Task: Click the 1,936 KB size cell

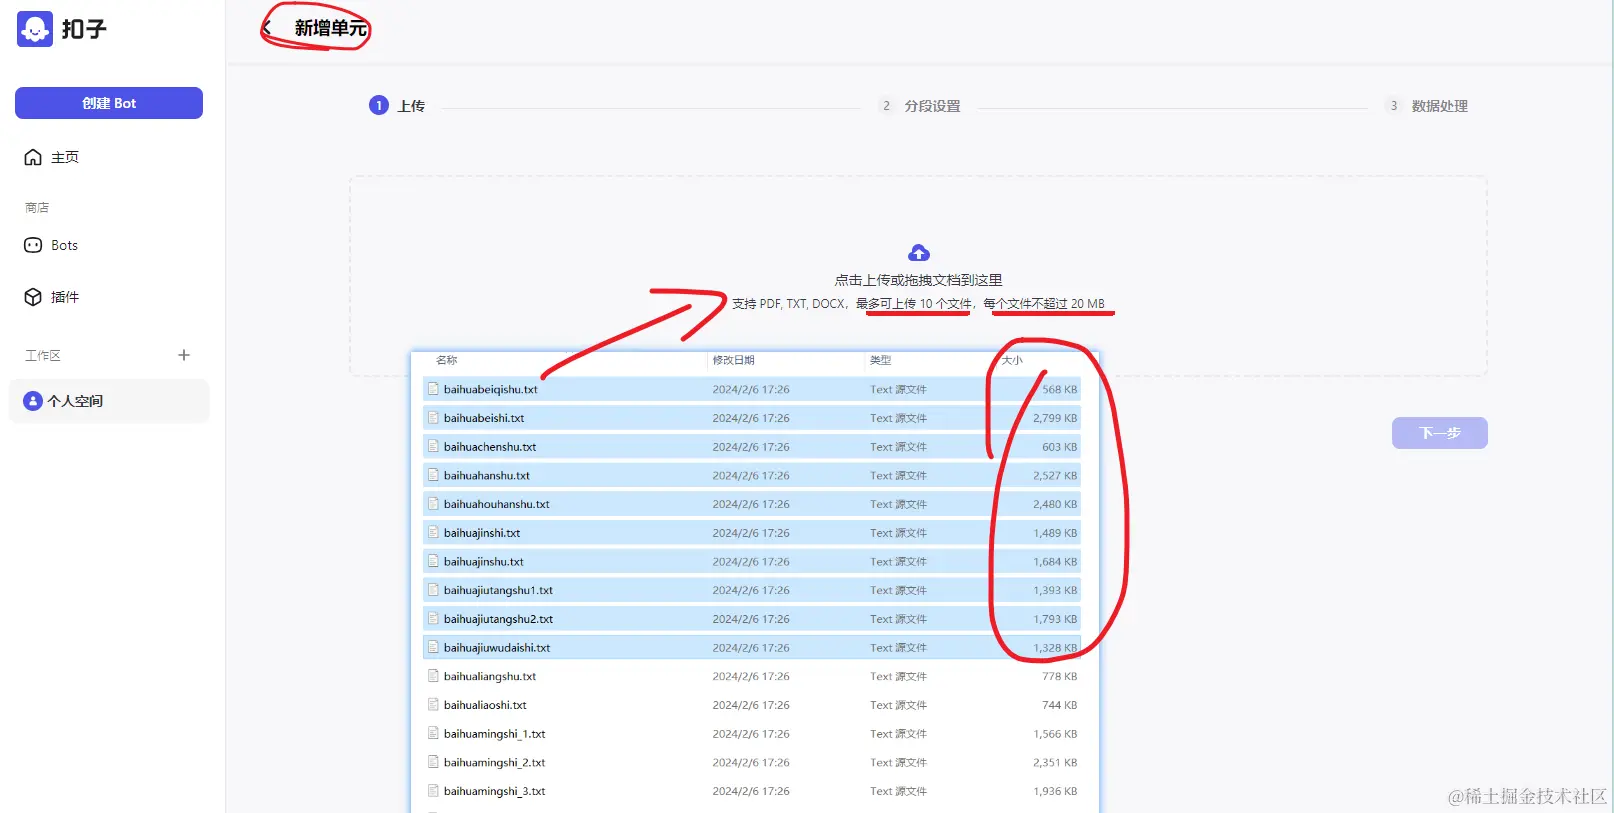Action: (1055, 791)
